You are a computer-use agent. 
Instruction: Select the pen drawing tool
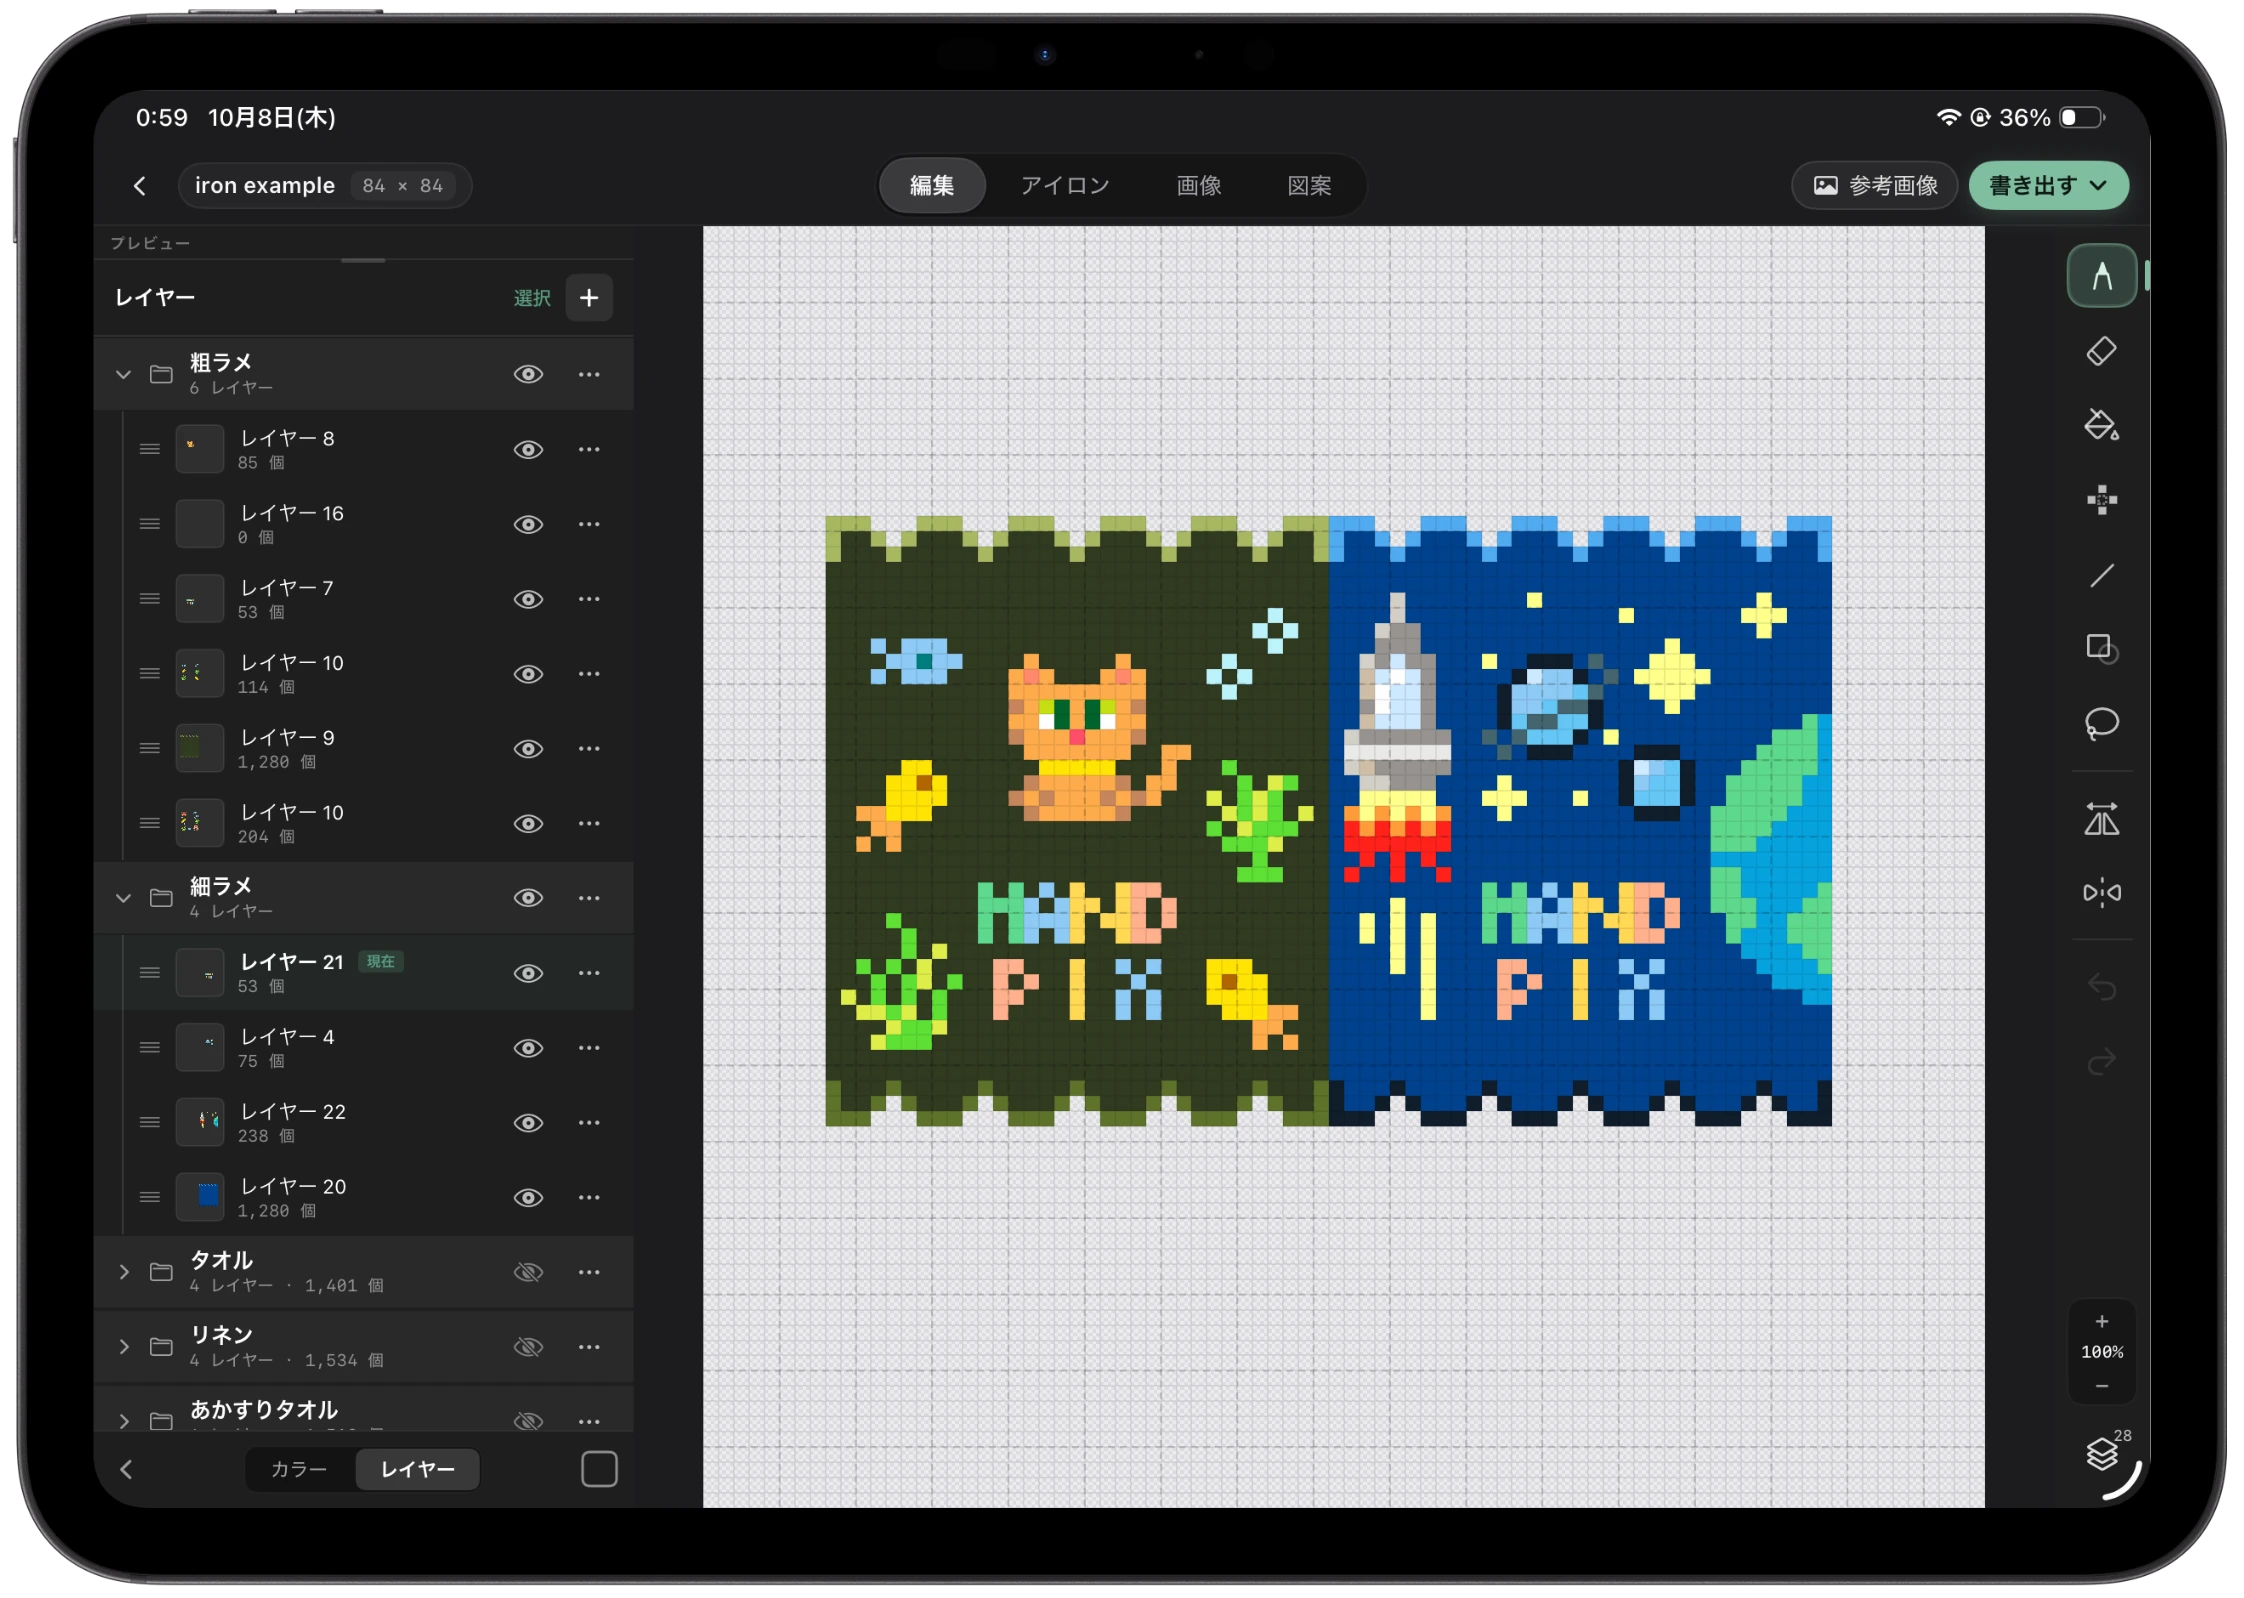point(2101,276)
